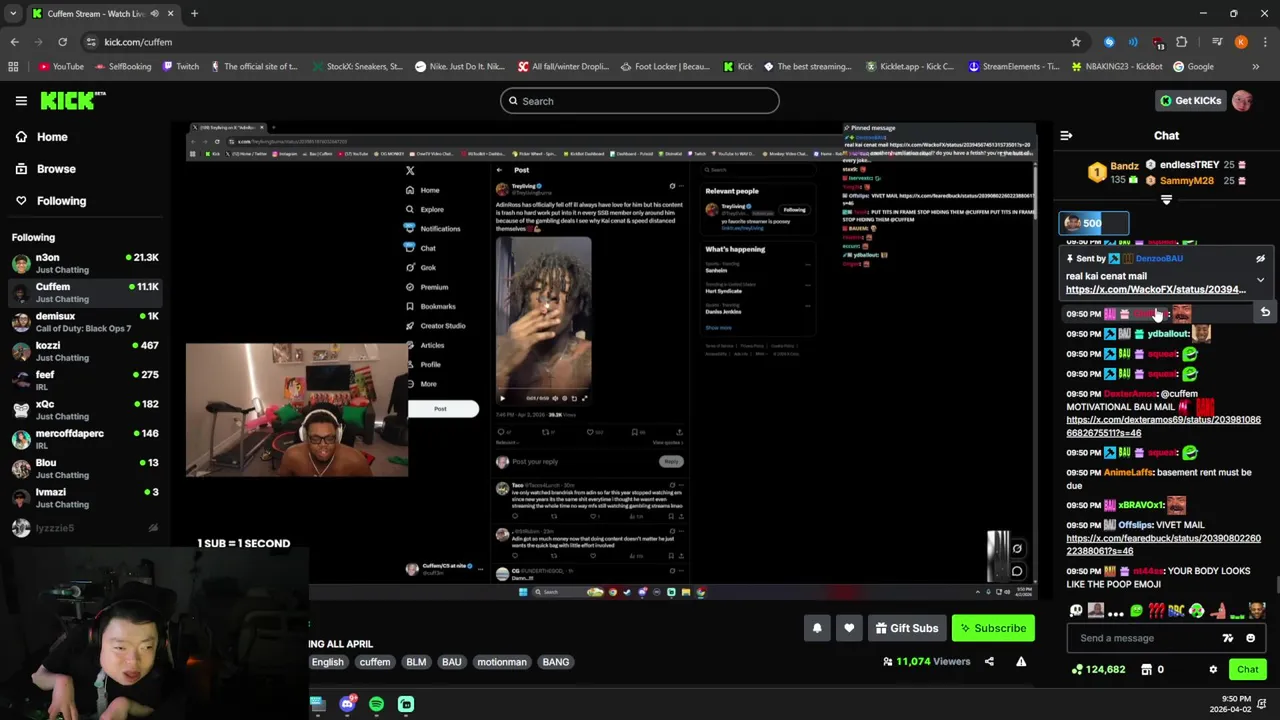
Task: Open mercoffdaperc channel from sidebar
Action: pyautogui.click(x=85, y=439)
